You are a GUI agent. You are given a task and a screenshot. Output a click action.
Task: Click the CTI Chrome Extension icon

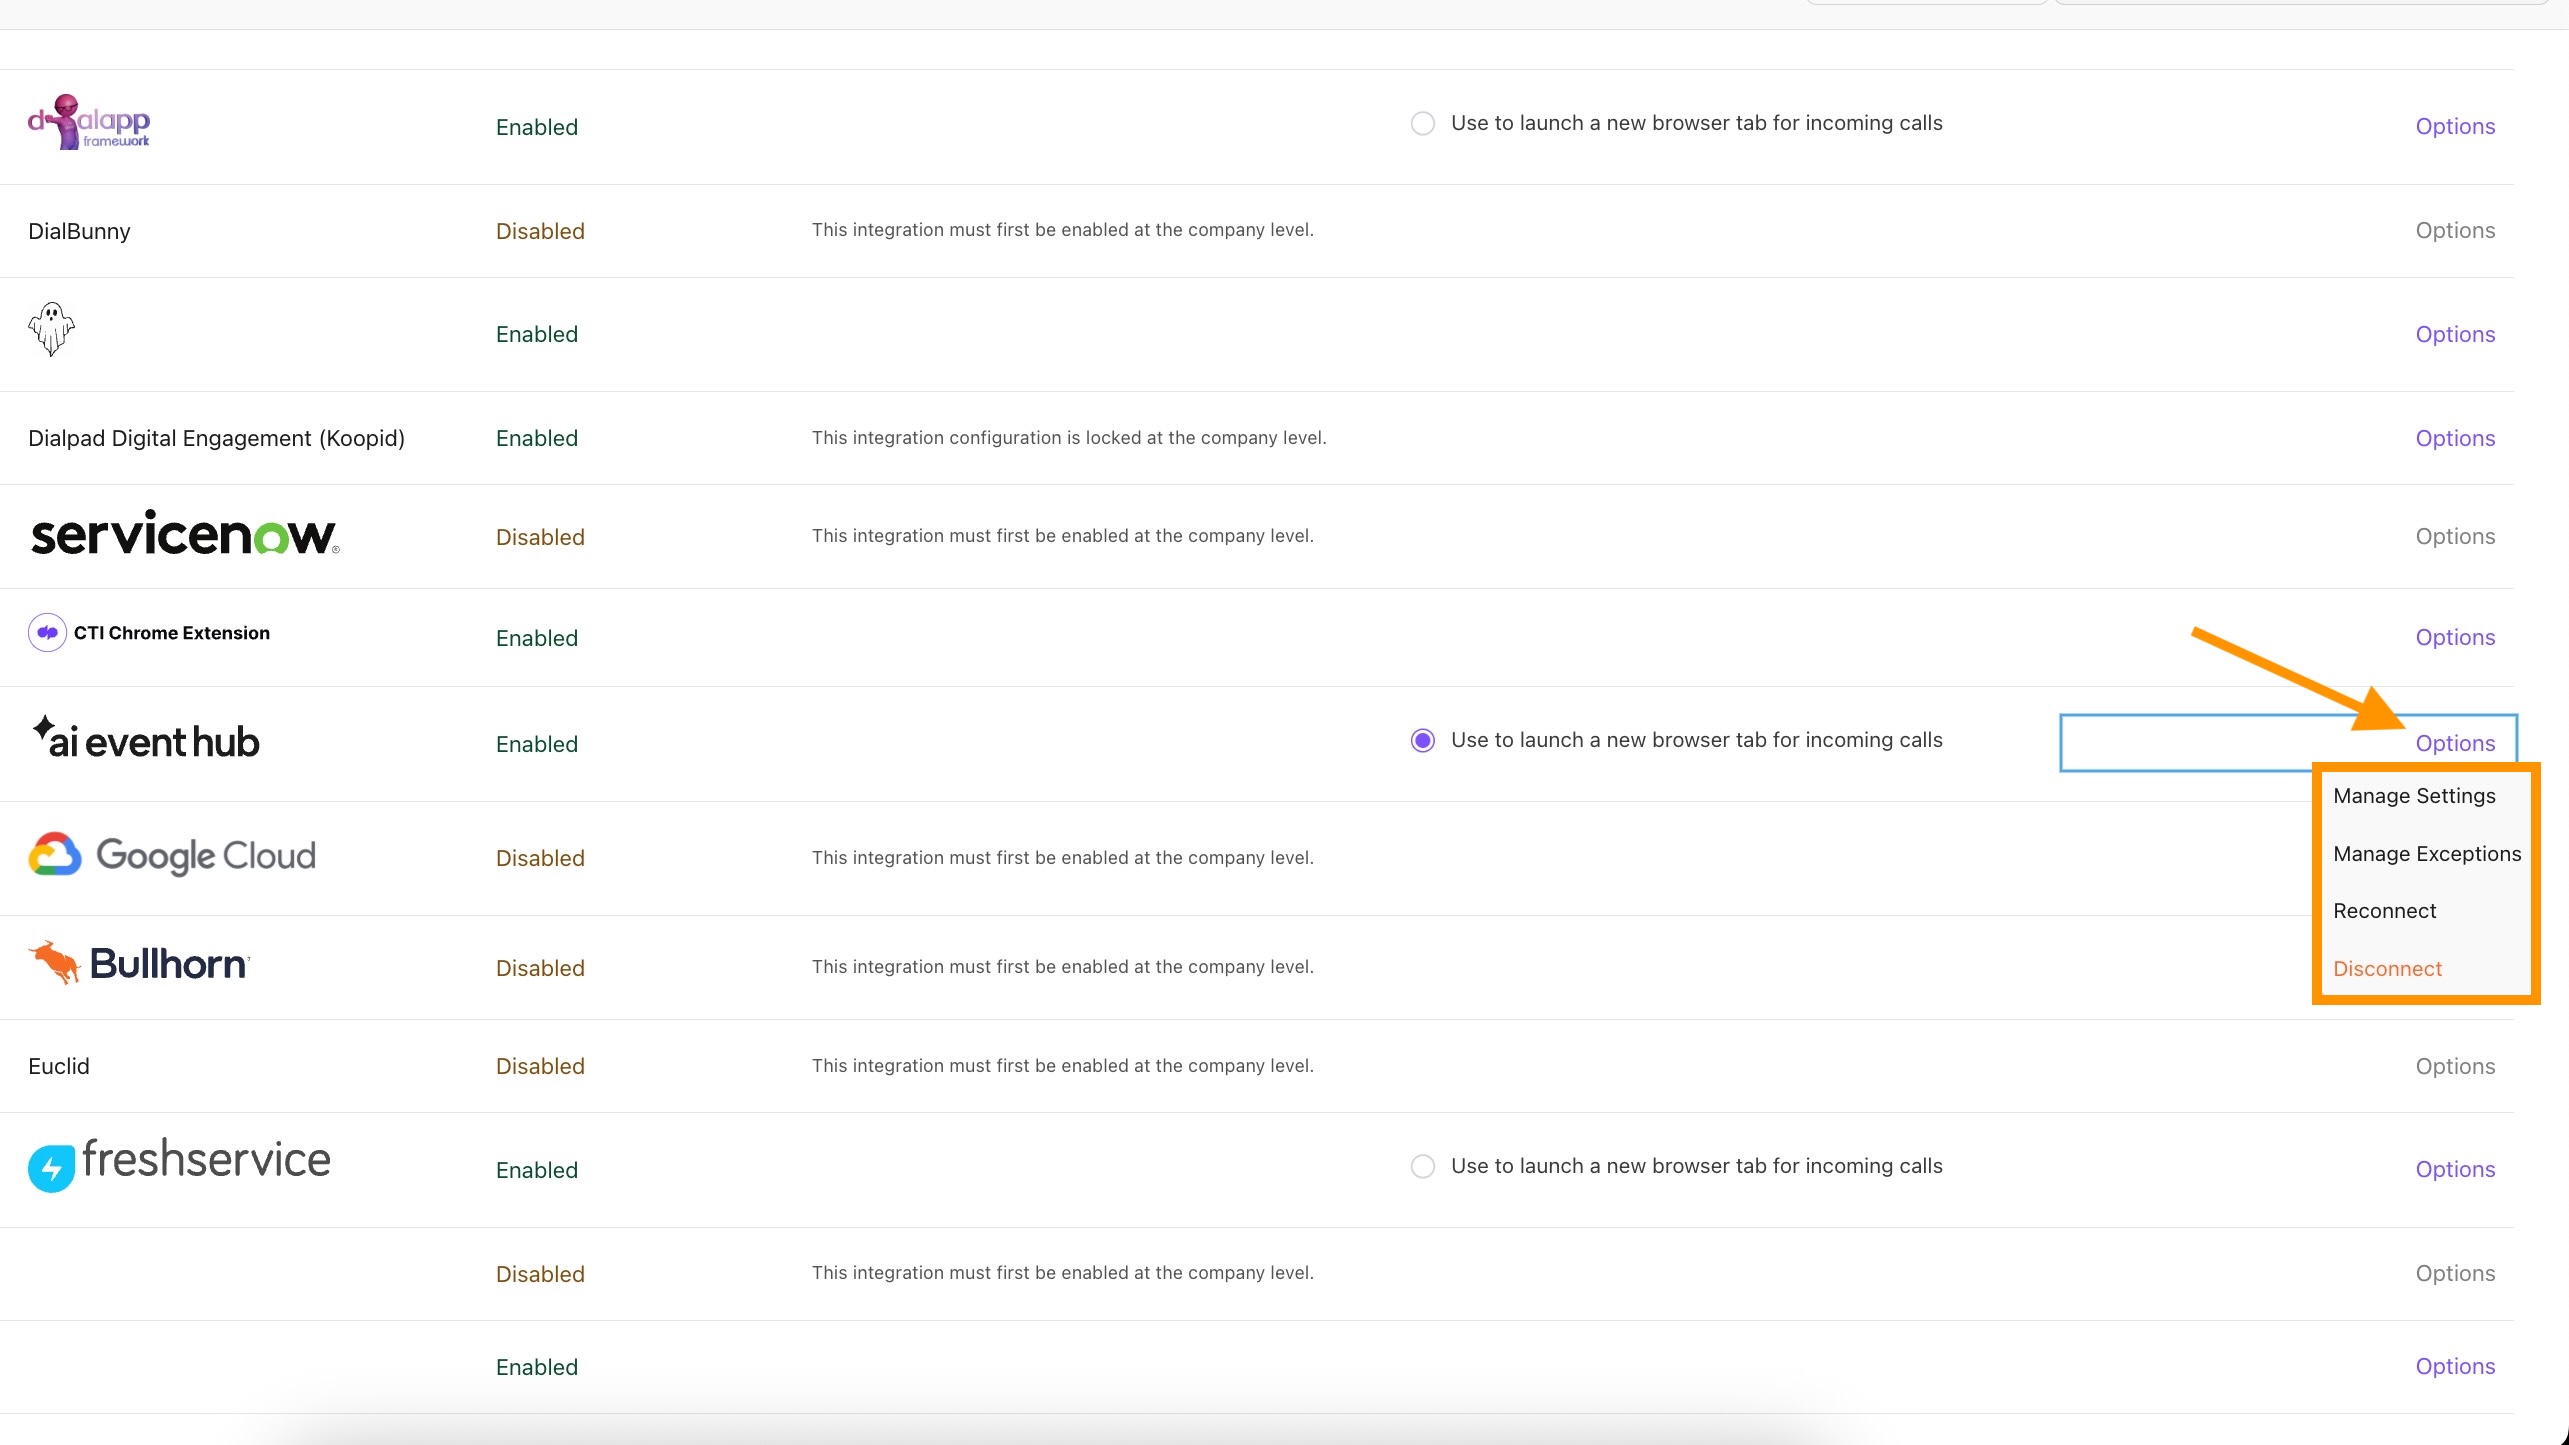(x=47, y=633)
